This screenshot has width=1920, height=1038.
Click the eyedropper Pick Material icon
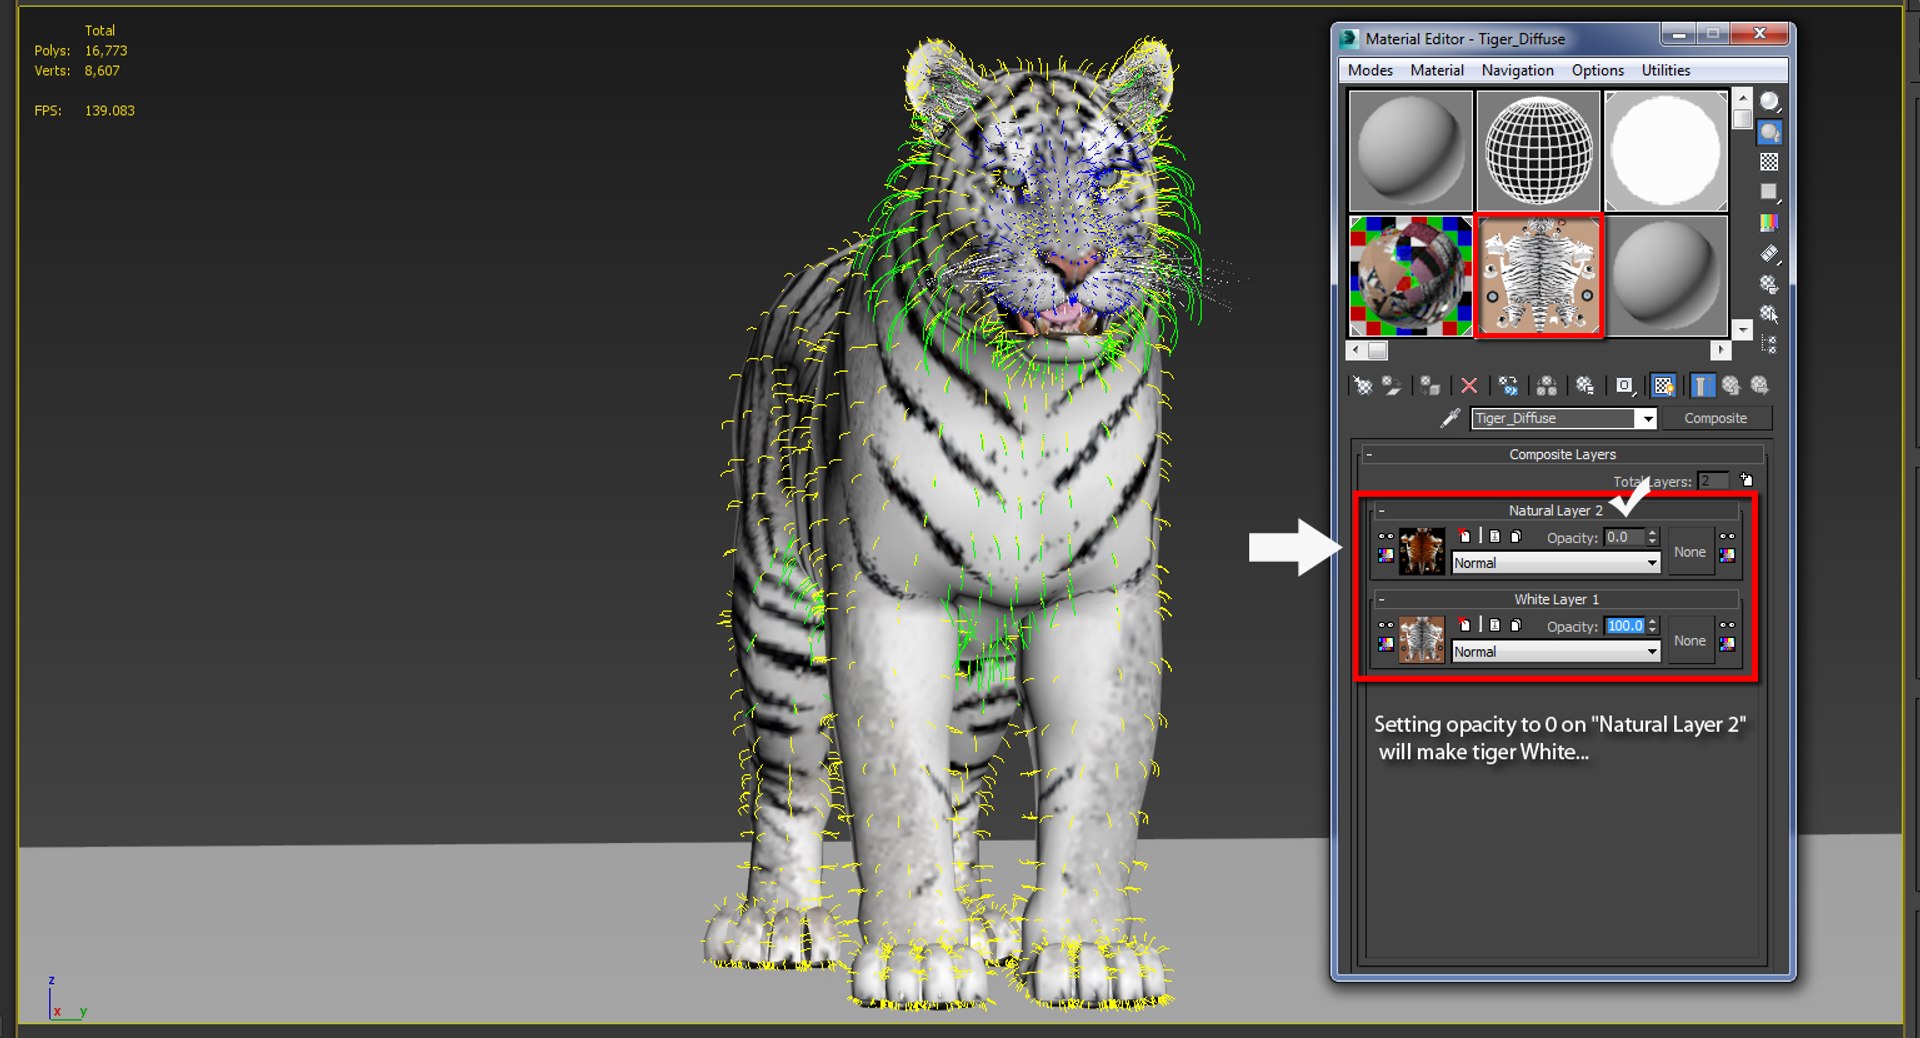[1451, 418]
